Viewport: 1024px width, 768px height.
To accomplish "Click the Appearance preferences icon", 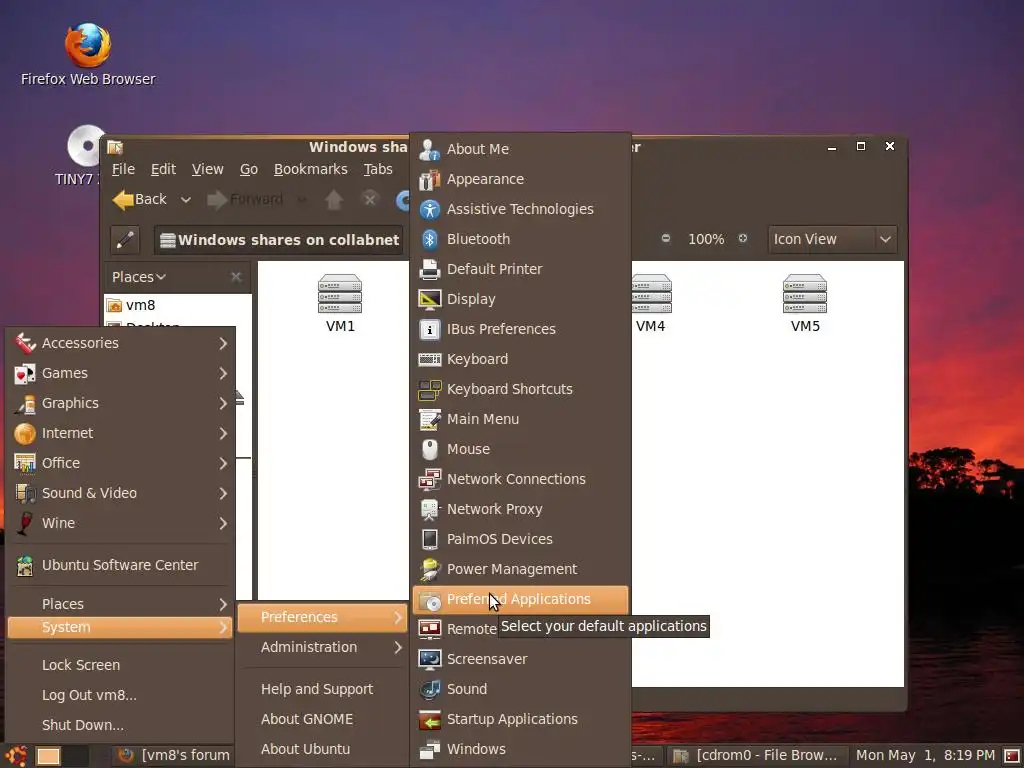I will click(429, 180).
